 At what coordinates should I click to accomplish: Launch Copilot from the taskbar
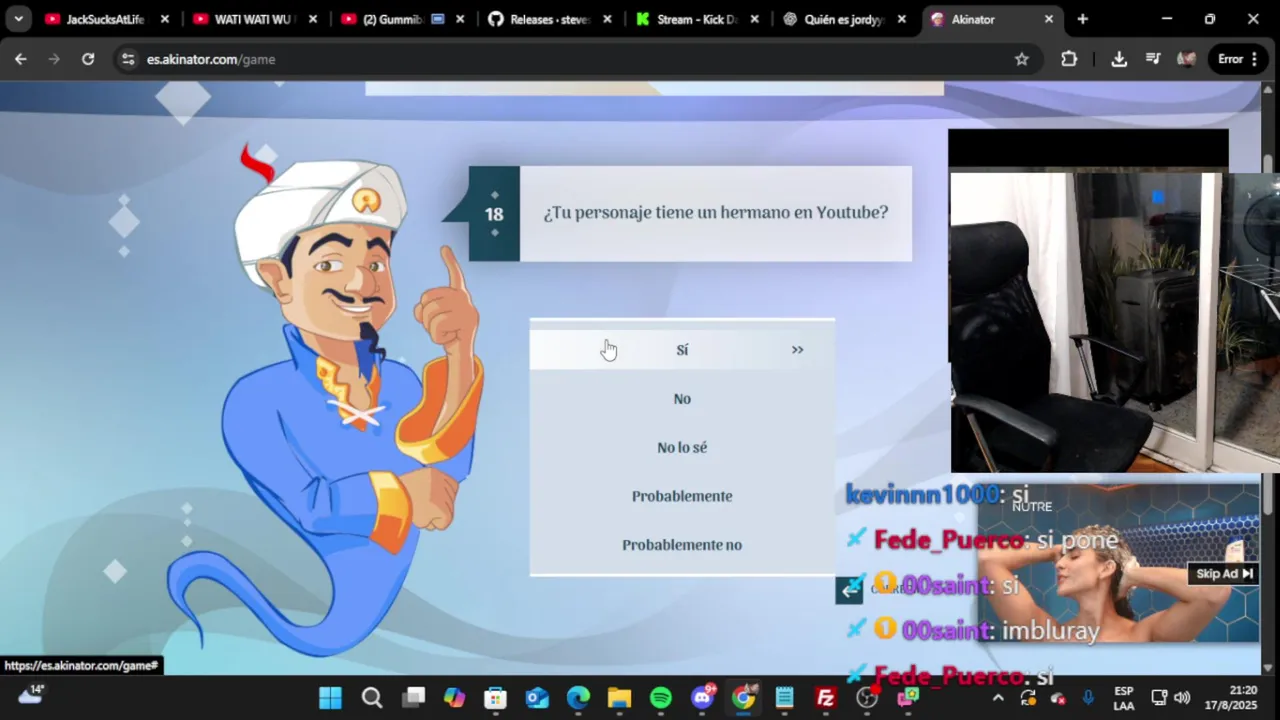pyautogui.click(x=454, y=697)
